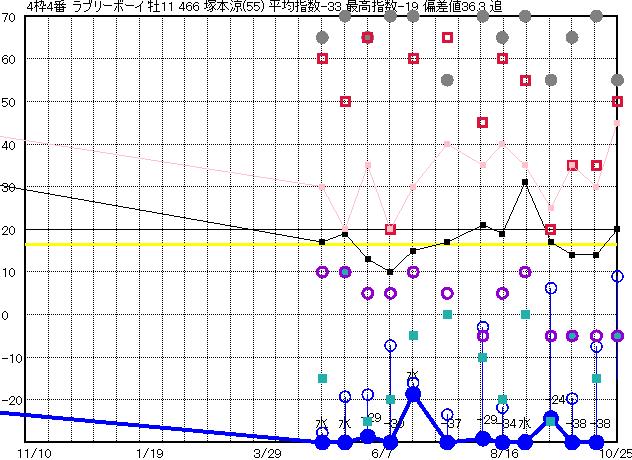Click the highest open blue circle at the right edge
Screen dimensions: 632x460
[618, 276]
